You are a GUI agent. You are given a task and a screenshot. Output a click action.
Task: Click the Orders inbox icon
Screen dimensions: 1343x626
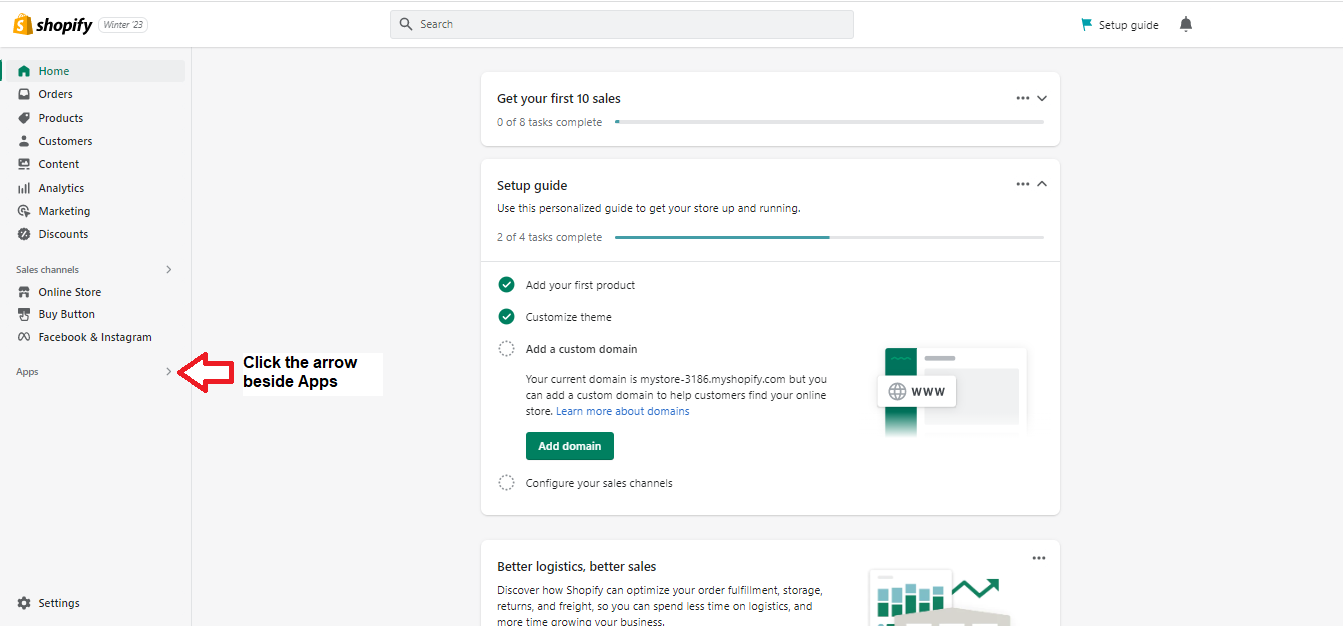pyautogui.click(x=24, y=94)
